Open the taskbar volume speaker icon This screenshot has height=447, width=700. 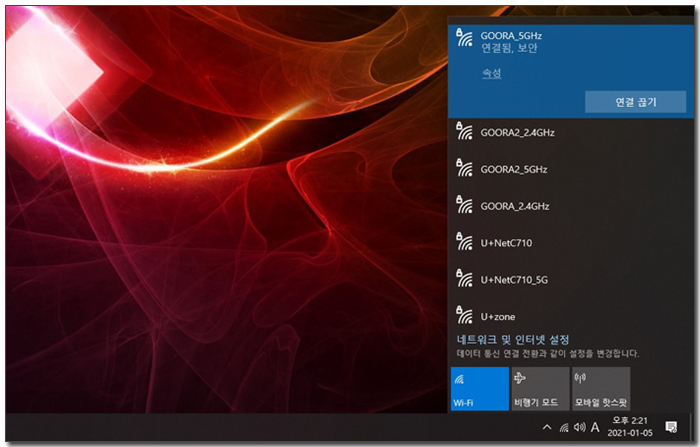coord(579,427)
